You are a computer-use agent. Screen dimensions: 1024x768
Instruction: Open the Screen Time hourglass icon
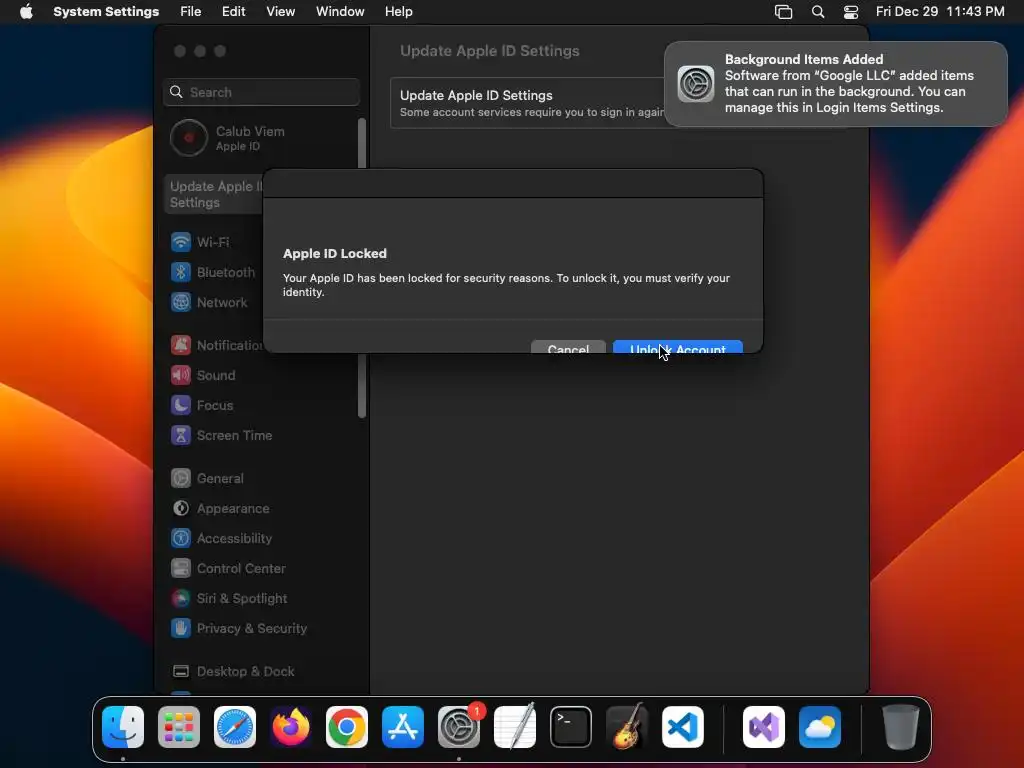[181, 435]
